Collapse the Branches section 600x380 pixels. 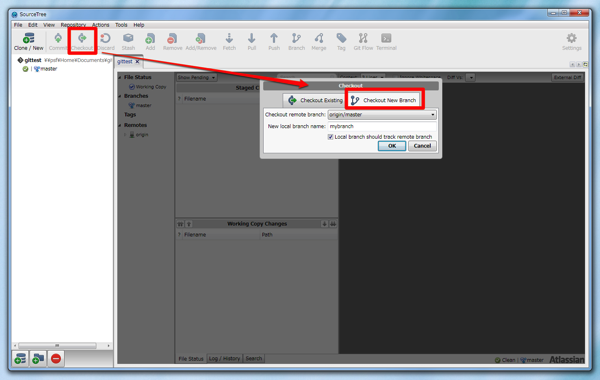[120, 96]
